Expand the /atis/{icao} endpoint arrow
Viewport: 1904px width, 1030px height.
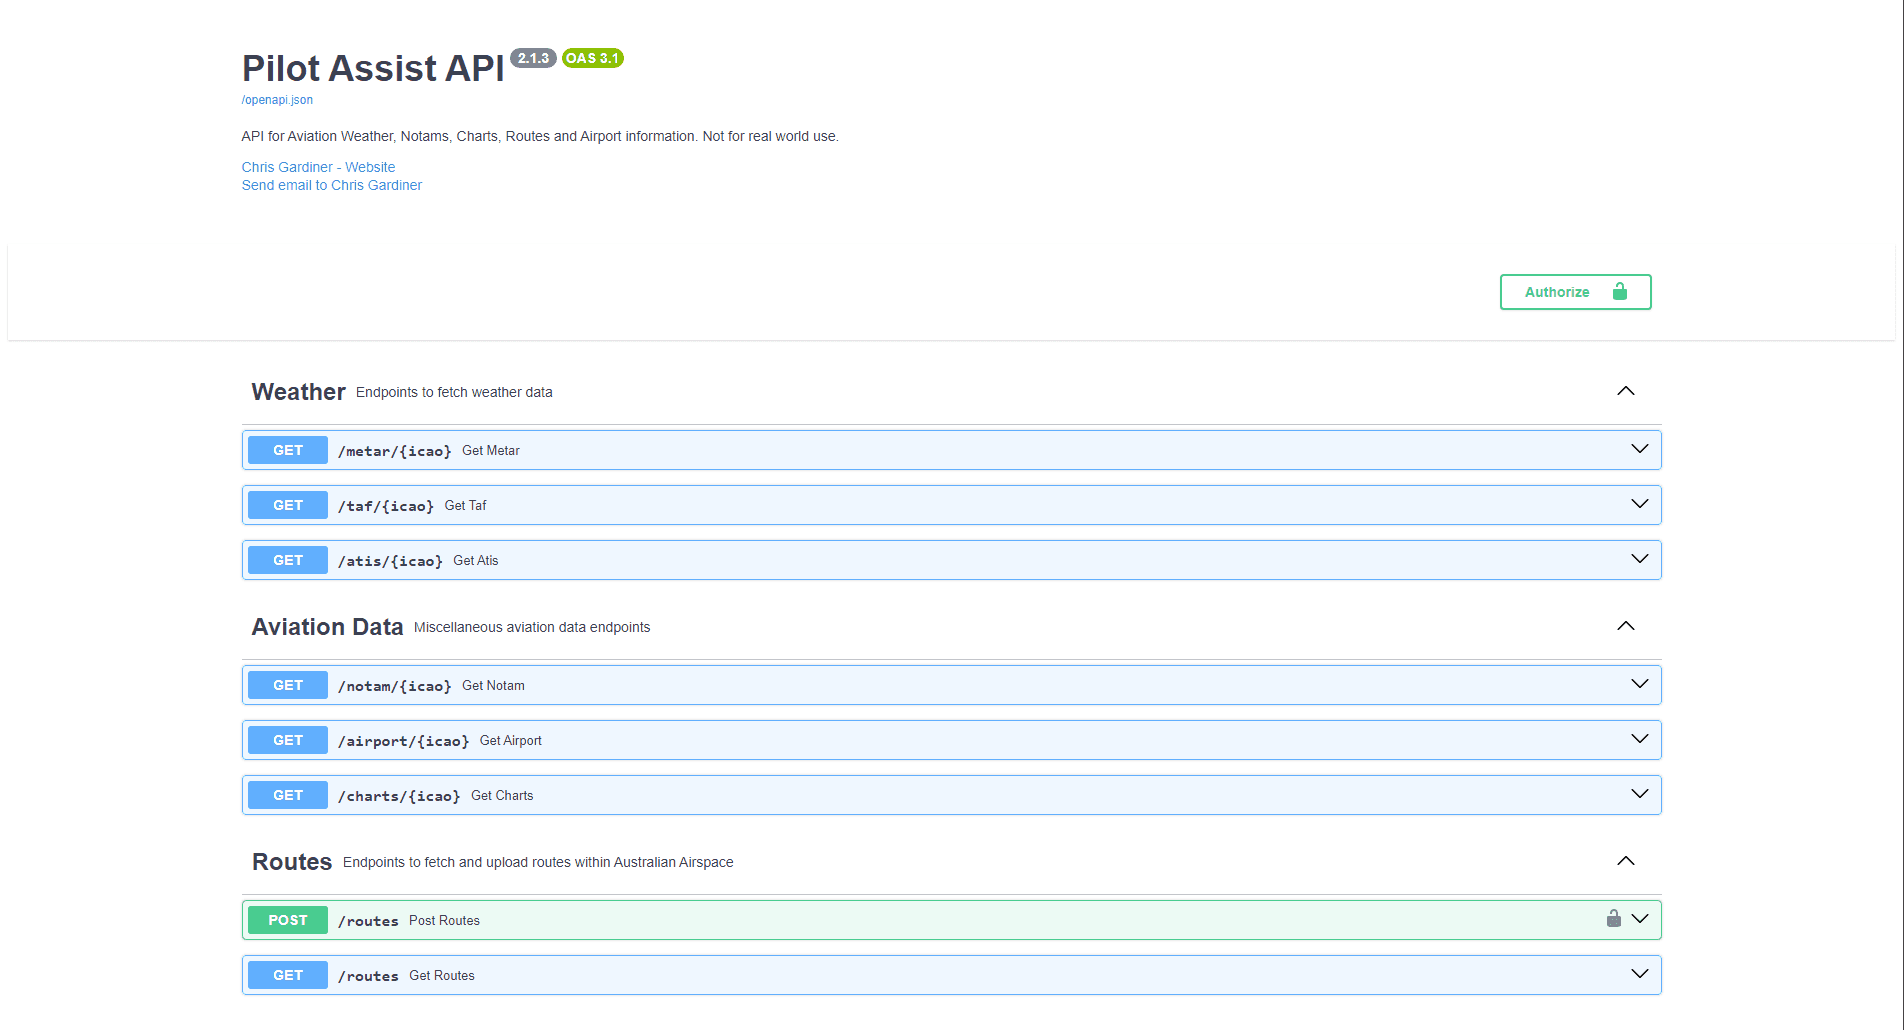1640,559
